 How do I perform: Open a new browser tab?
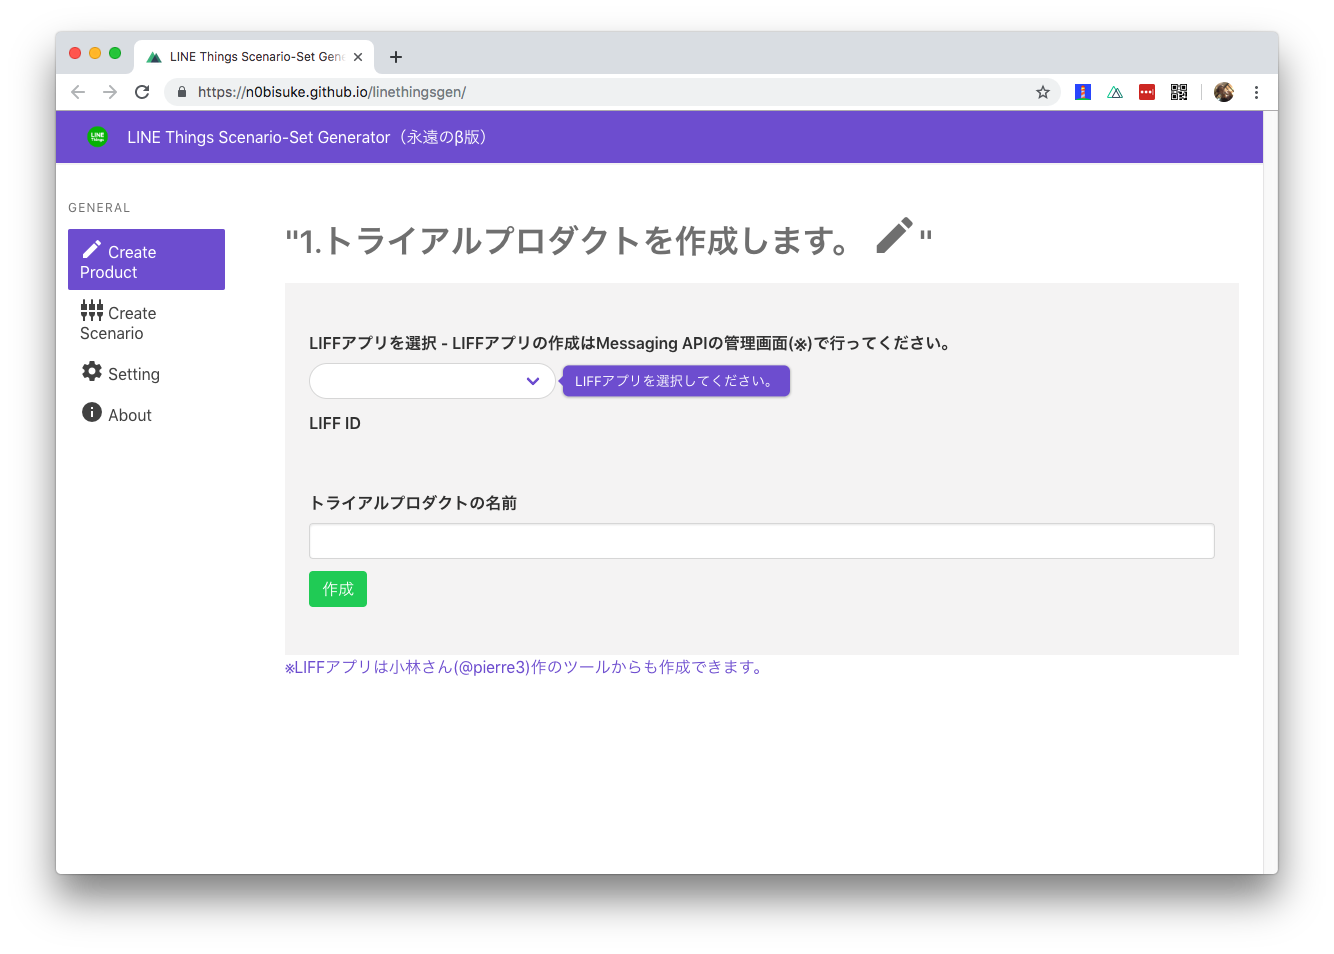point(396,57)
